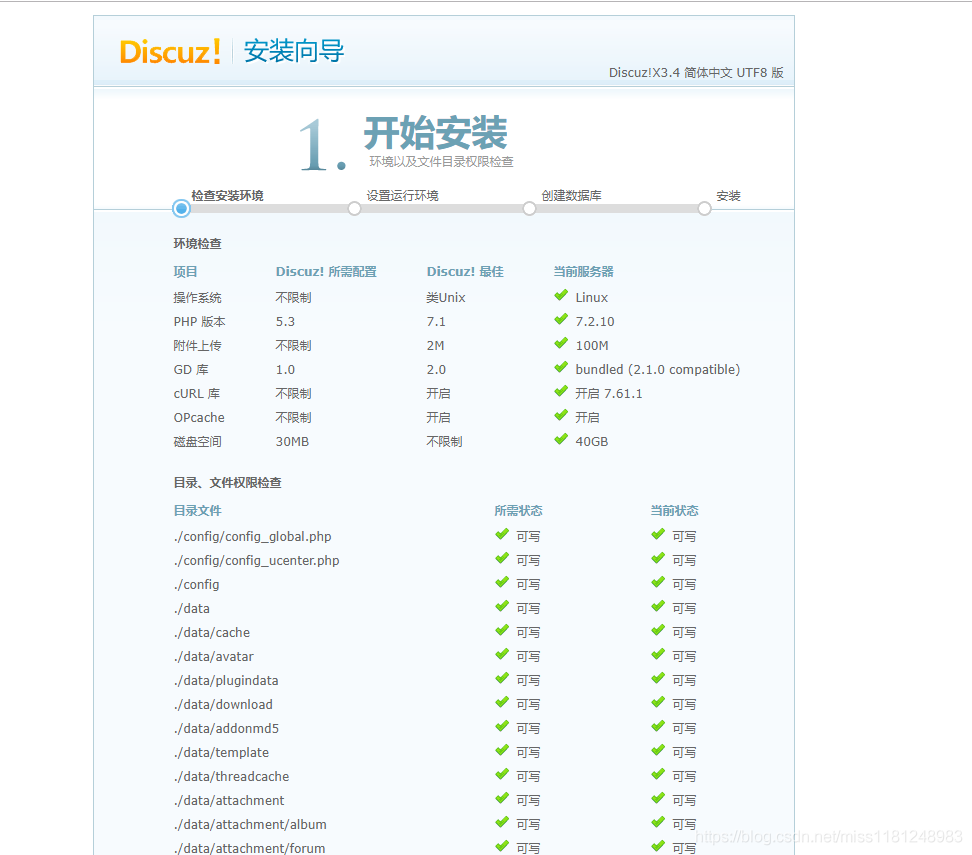The width and height of the screenshot is (972, 855).
Task: Click the 当前状态 column header
Action: [x=674, y=511]
